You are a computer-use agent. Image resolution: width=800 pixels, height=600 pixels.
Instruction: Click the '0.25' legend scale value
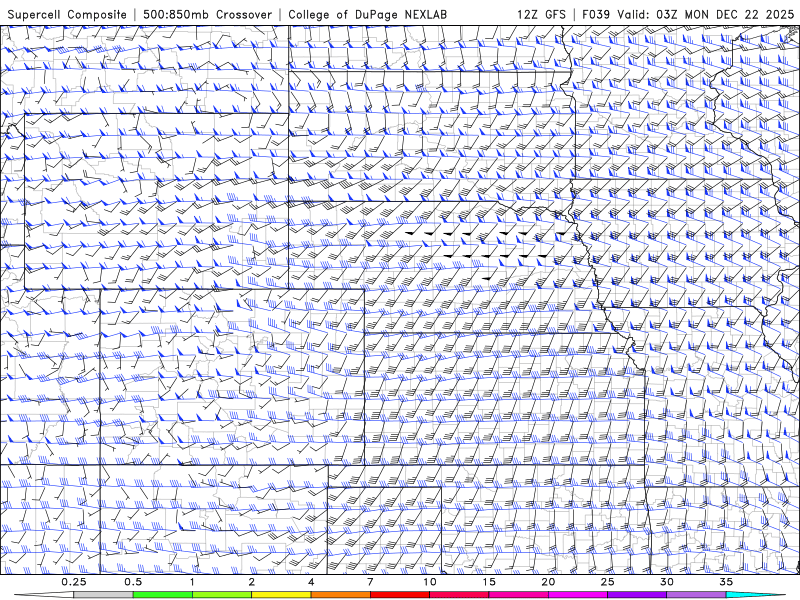coord(74,582)
